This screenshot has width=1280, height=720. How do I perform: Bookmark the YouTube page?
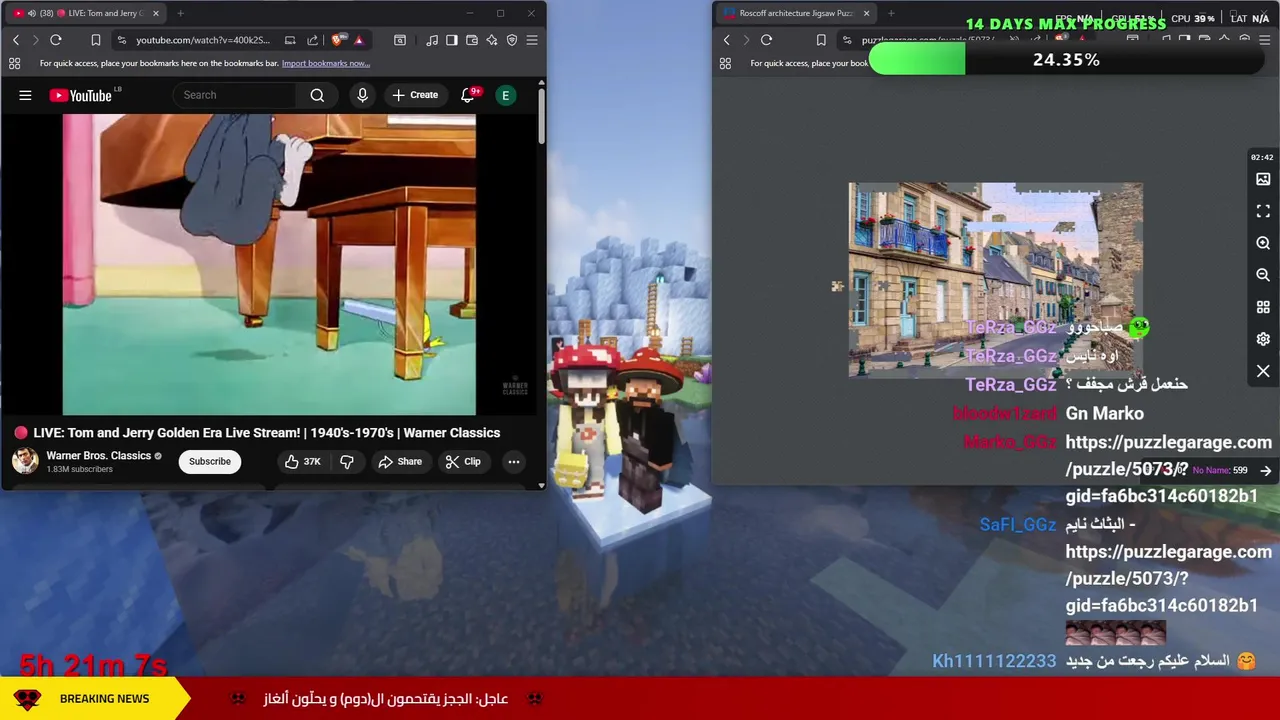[96, 40]
